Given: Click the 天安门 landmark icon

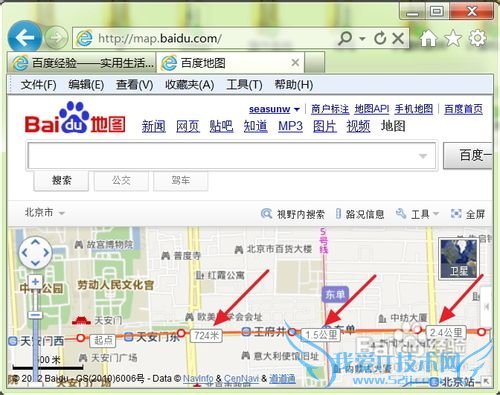Looking at the screenshot, I should (x=82, y=320).
